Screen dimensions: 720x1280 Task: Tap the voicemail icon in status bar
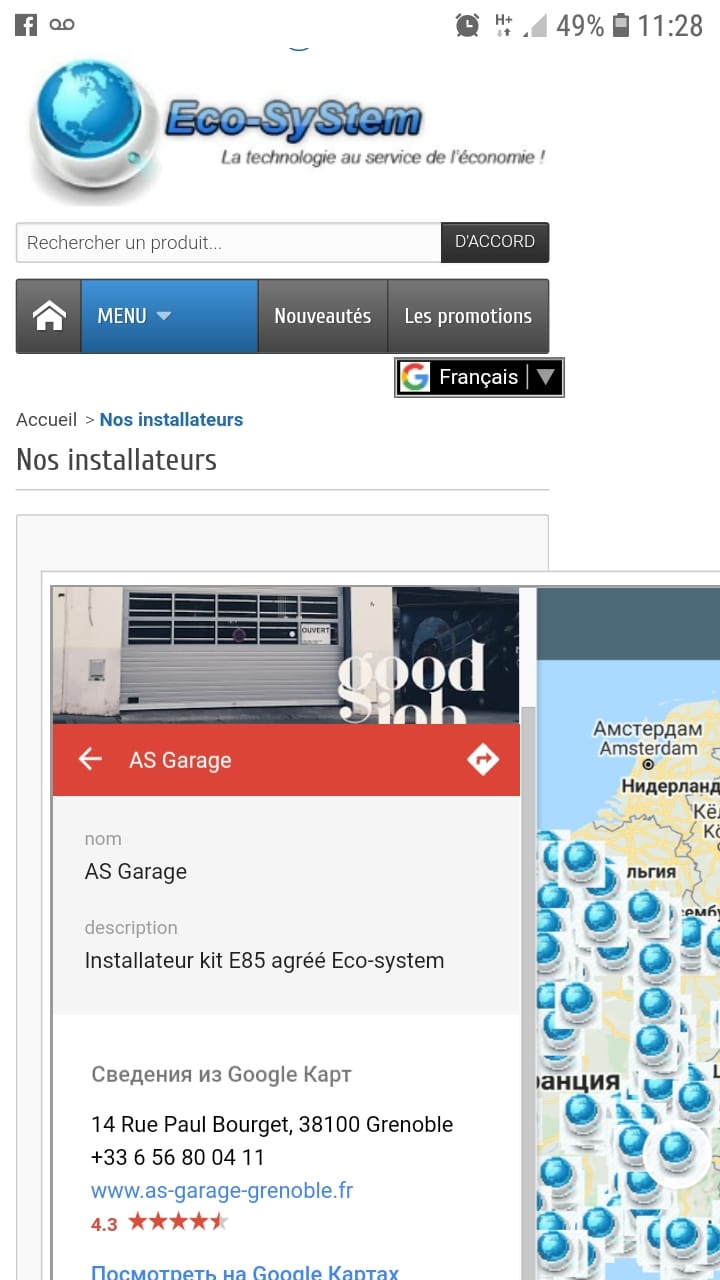(62, 25)
